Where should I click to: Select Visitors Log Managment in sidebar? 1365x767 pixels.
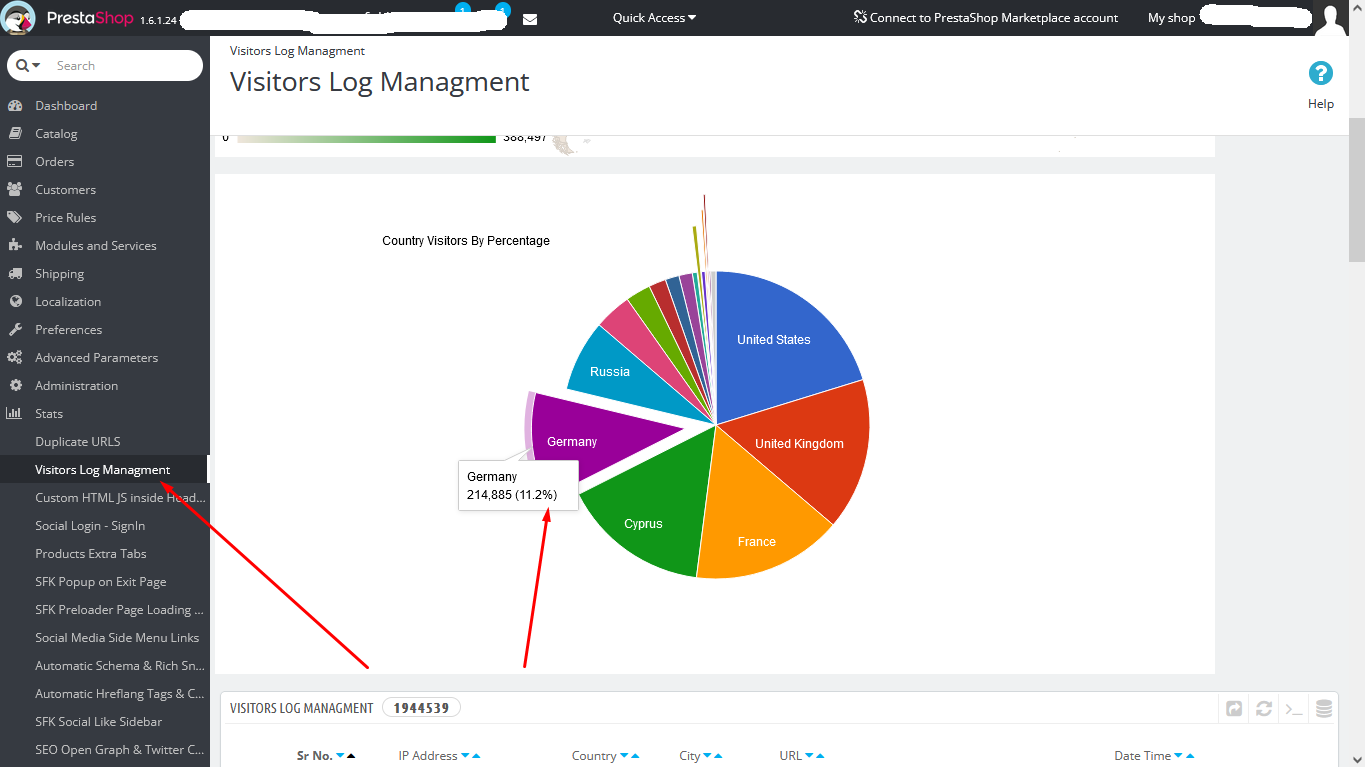103,470
